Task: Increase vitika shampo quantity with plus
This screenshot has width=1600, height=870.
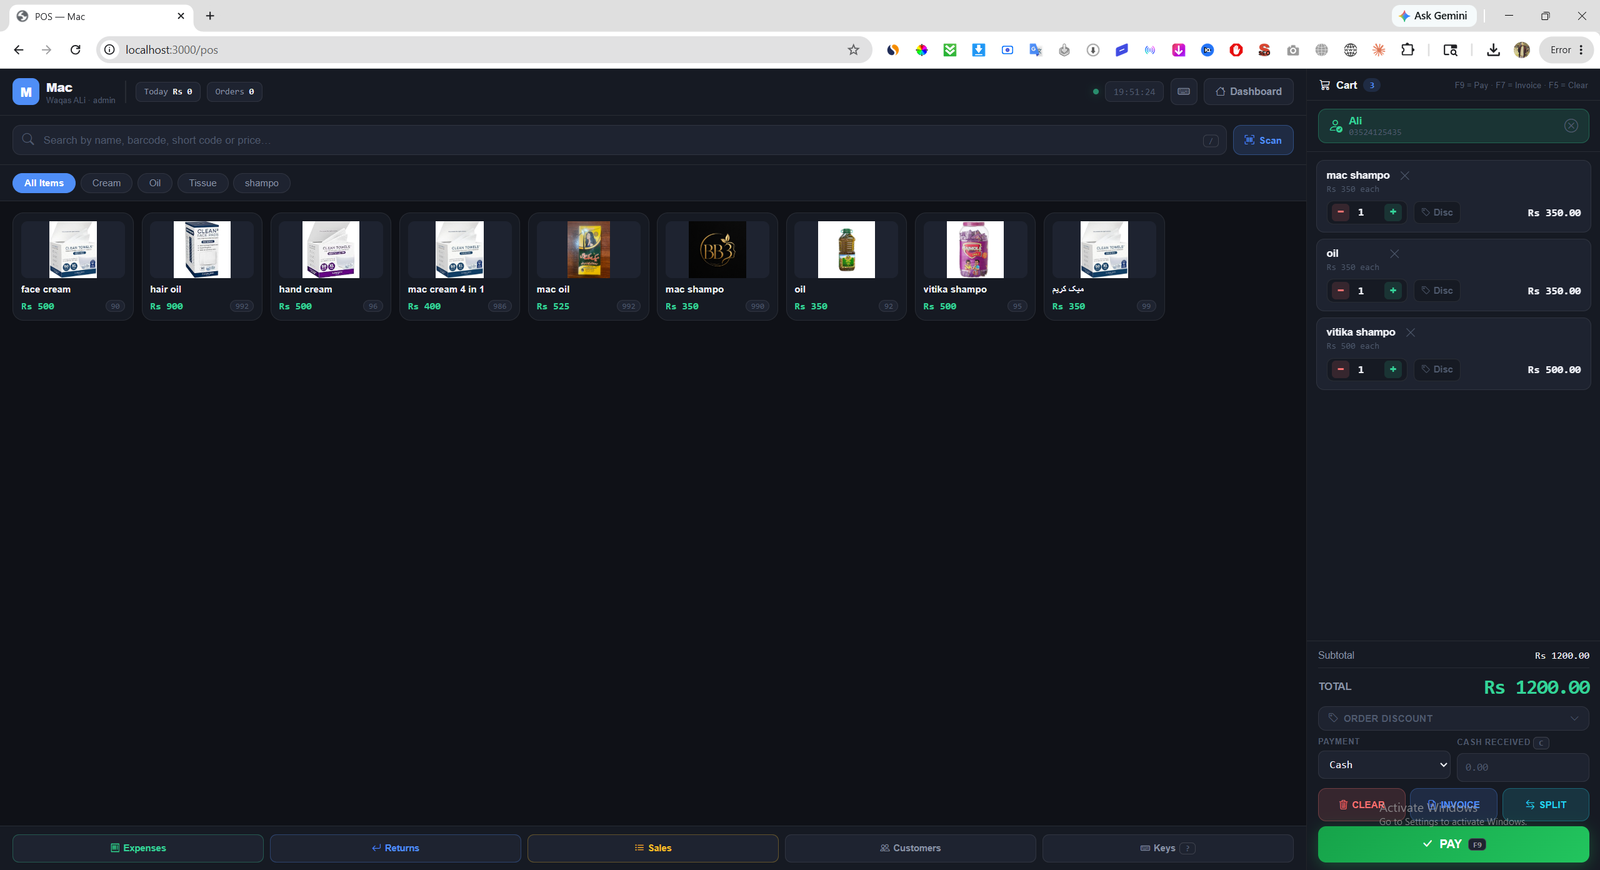Action: click(x=1393, y=369)
